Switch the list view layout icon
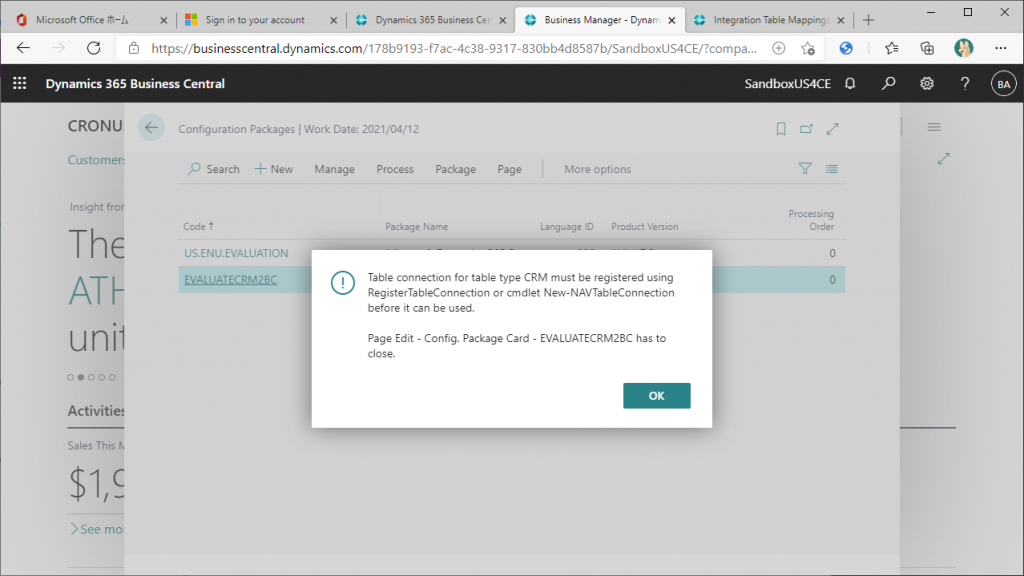This screenshot has height=576, width=1024. (831, 168)
